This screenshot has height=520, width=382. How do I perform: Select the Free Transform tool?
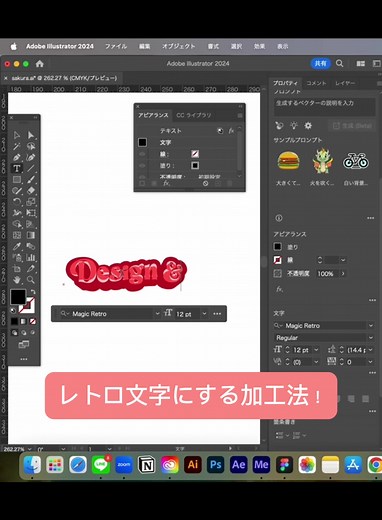[x=31, y=213]
